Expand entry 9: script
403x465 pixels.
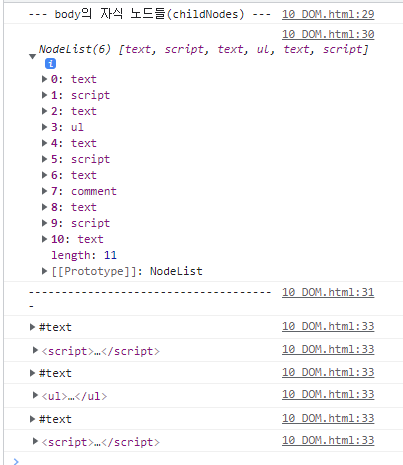[44, 223]
